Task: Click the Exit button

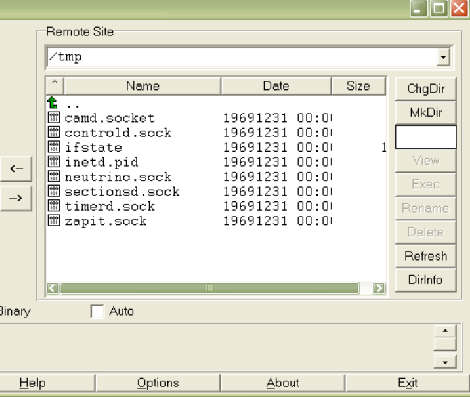Action: coord(407,383)
